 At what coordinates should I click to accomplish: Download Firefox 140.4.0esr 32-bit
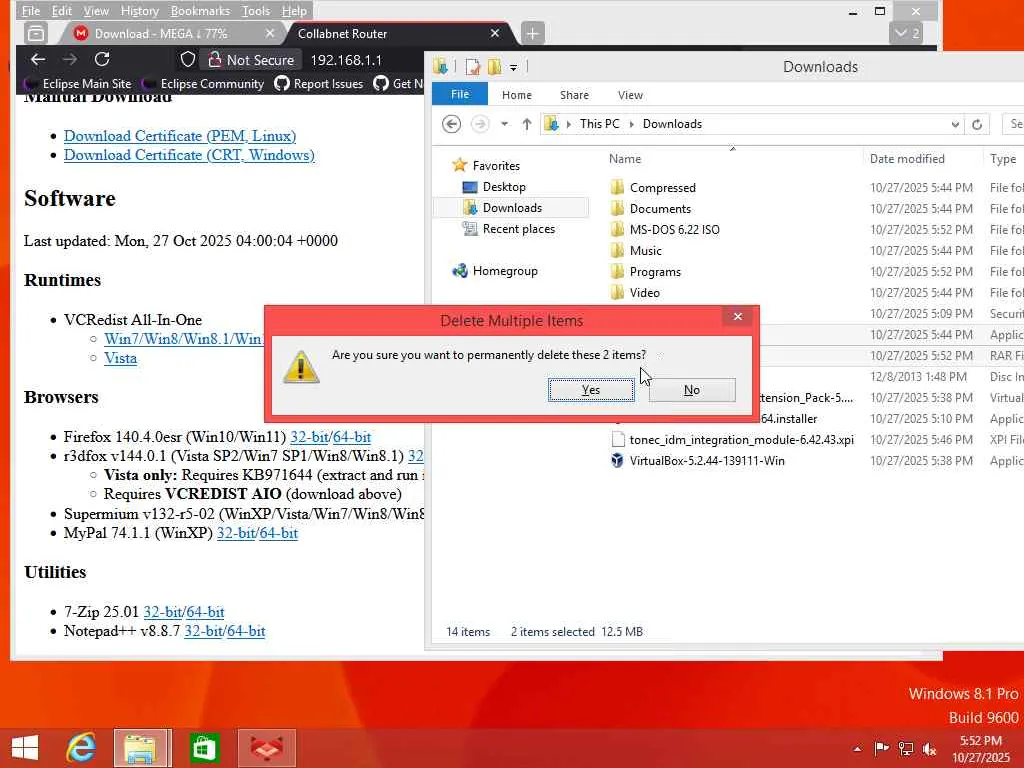[309, 437]
